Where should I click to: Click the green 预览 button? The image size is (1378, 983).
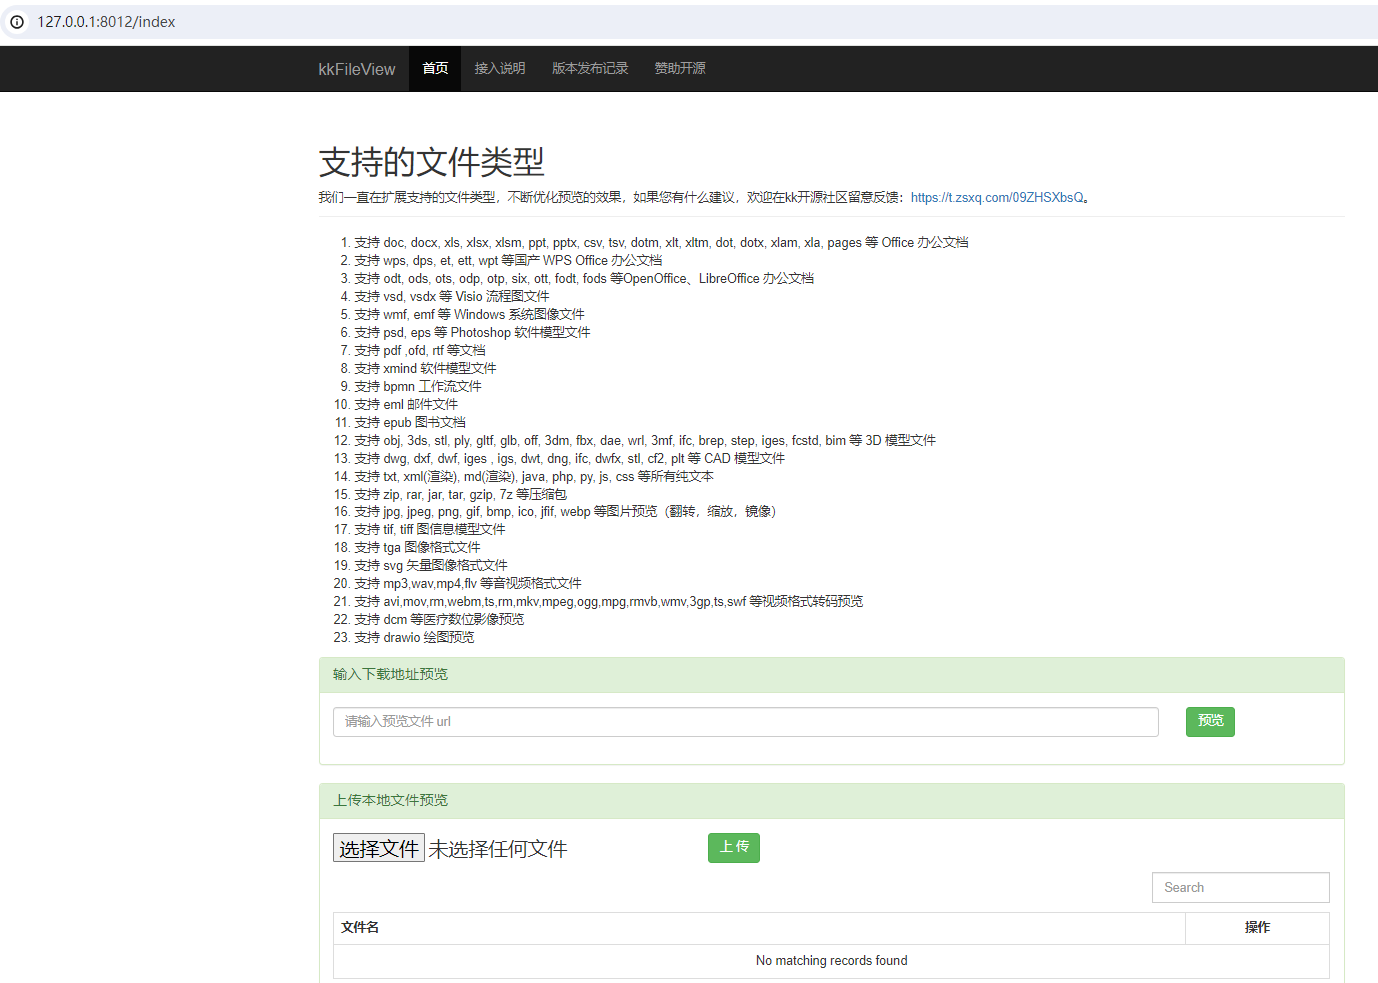1210,722
